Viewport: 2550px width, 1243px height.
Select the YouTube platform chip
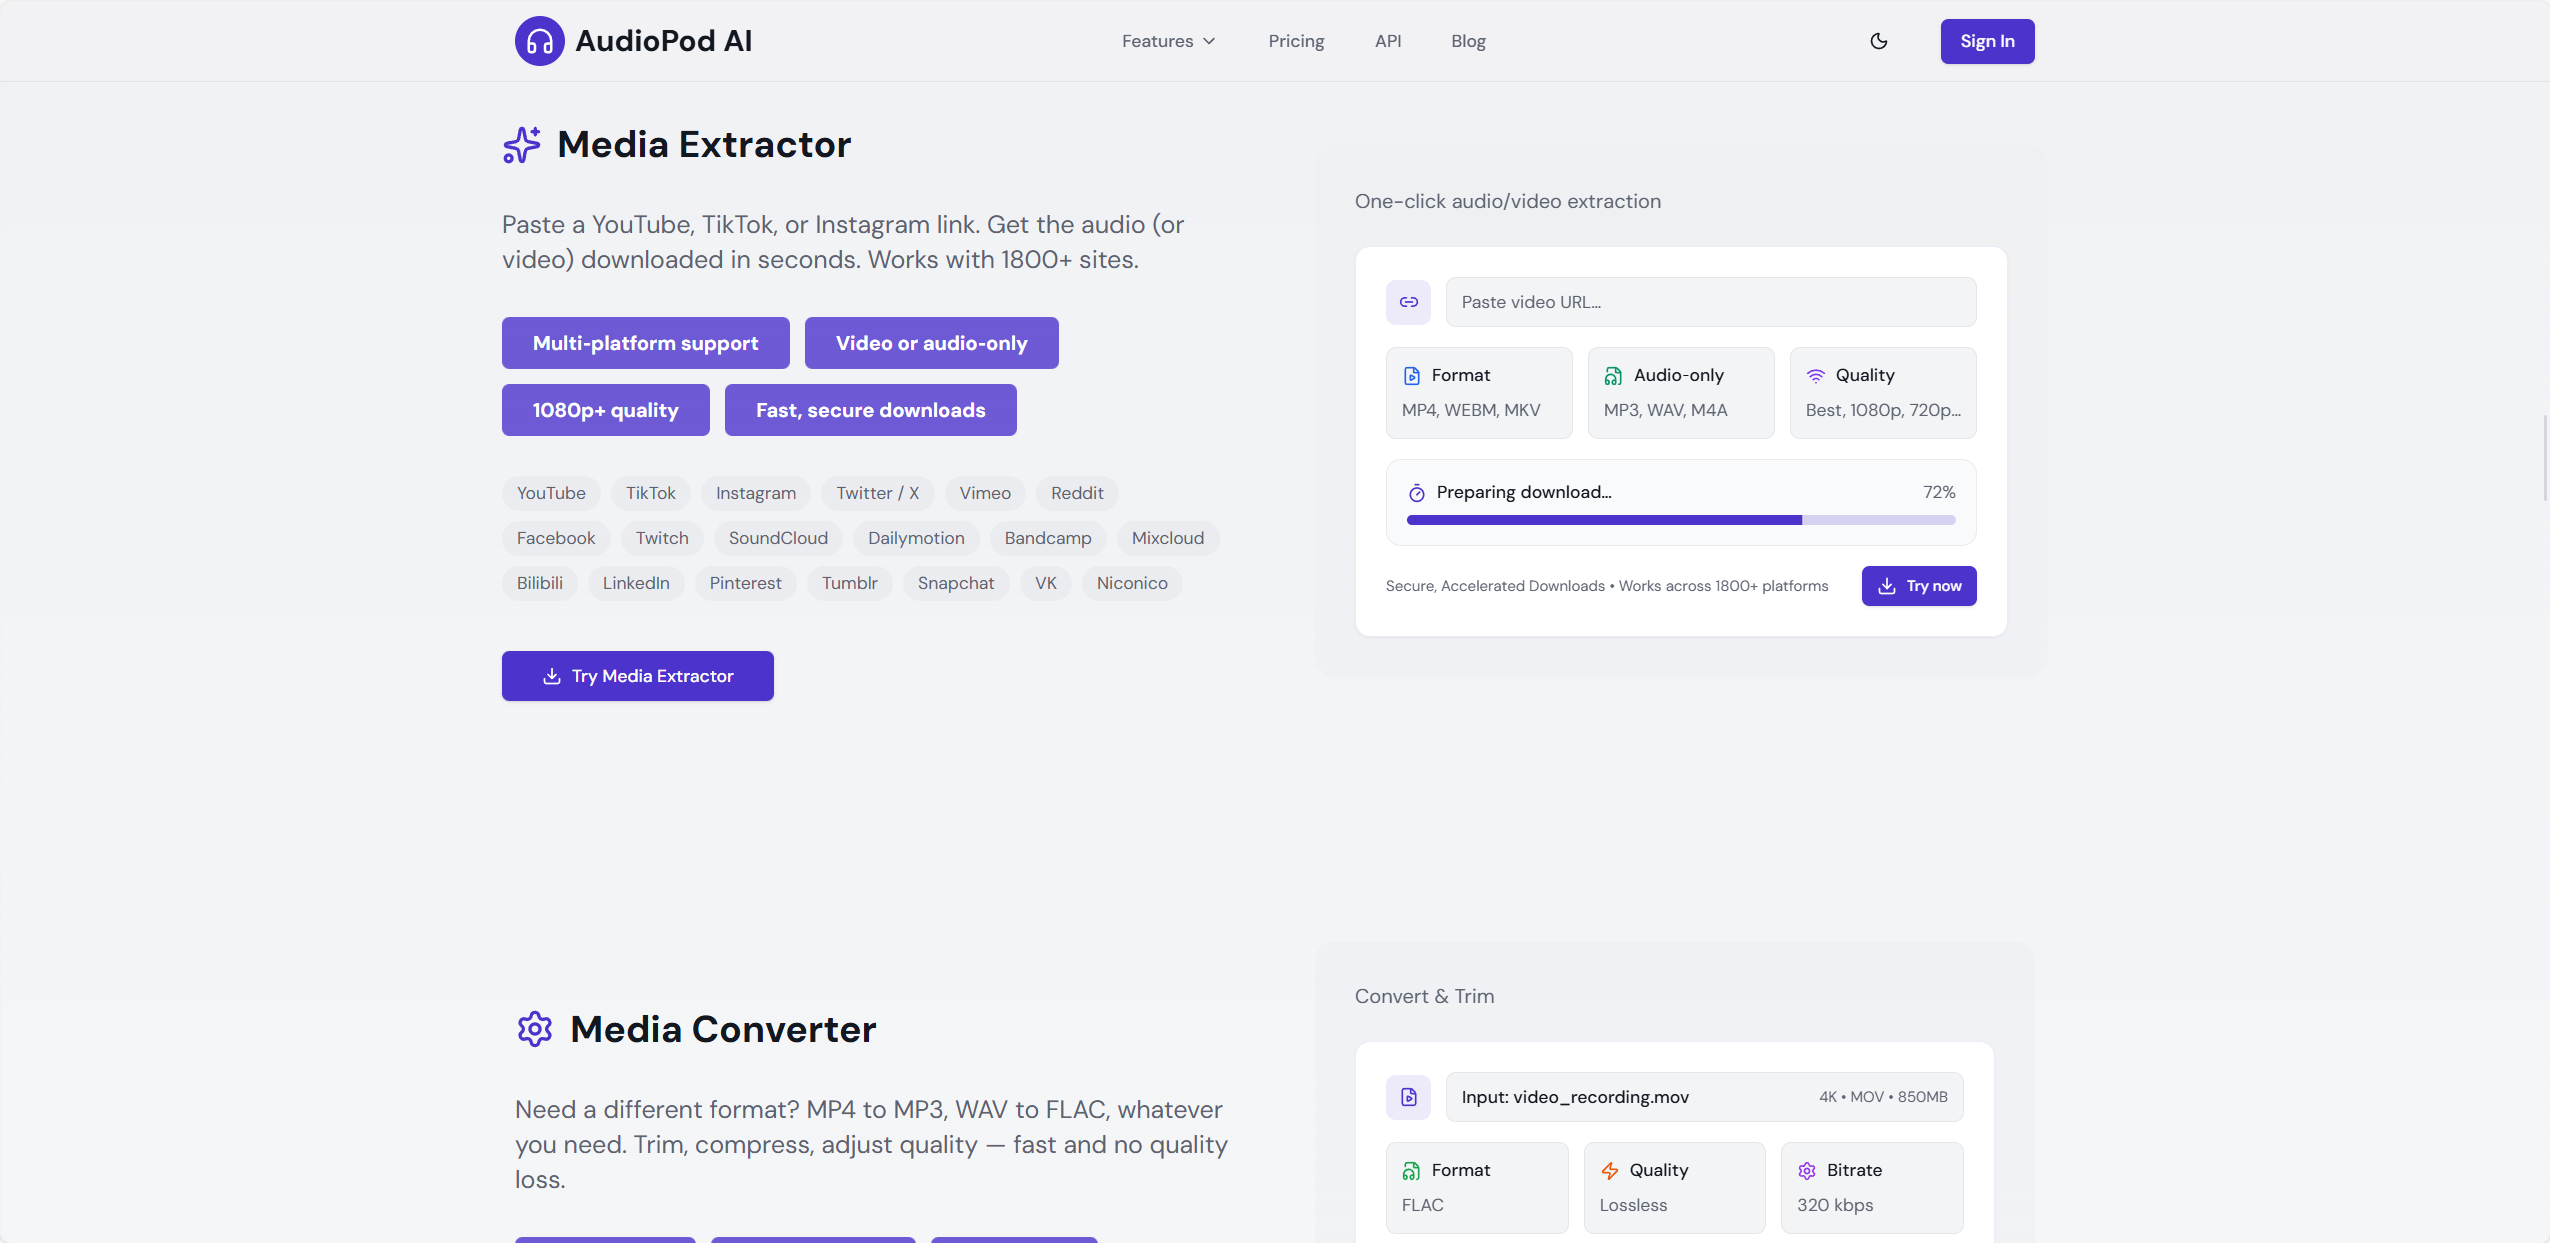pyautogui.click(x=551, y=493)
